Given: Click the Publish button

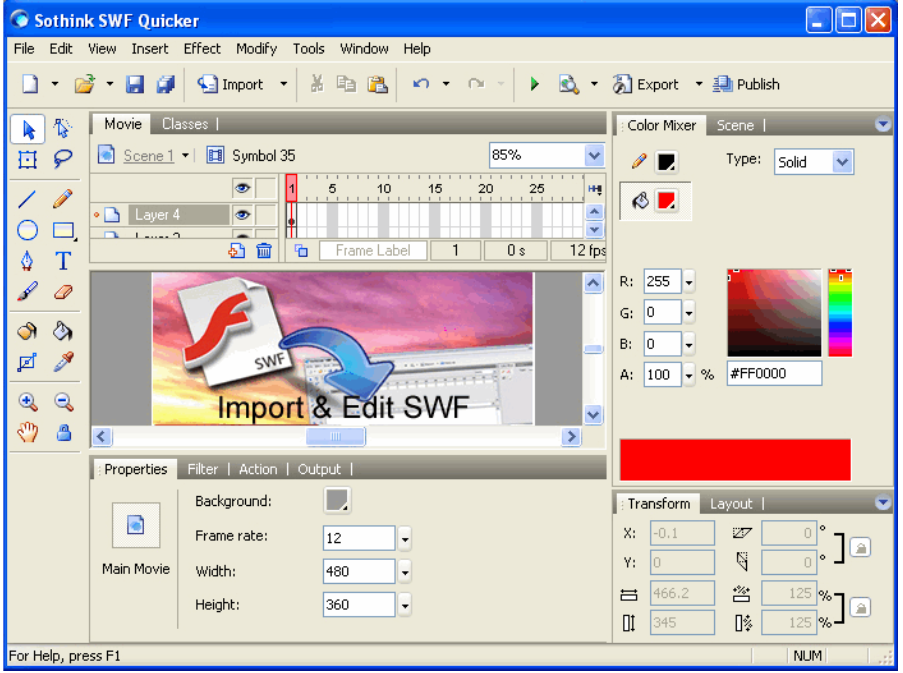Looking at the screenshot, I should click(x=746, y=84).
